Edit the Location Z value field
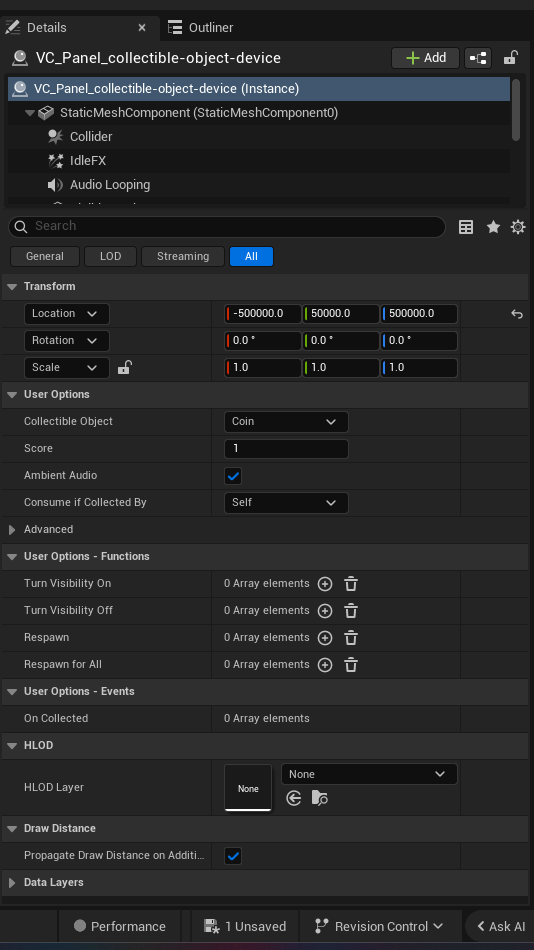This screenshot has width=534, height=950. click(x=419, y=314)
